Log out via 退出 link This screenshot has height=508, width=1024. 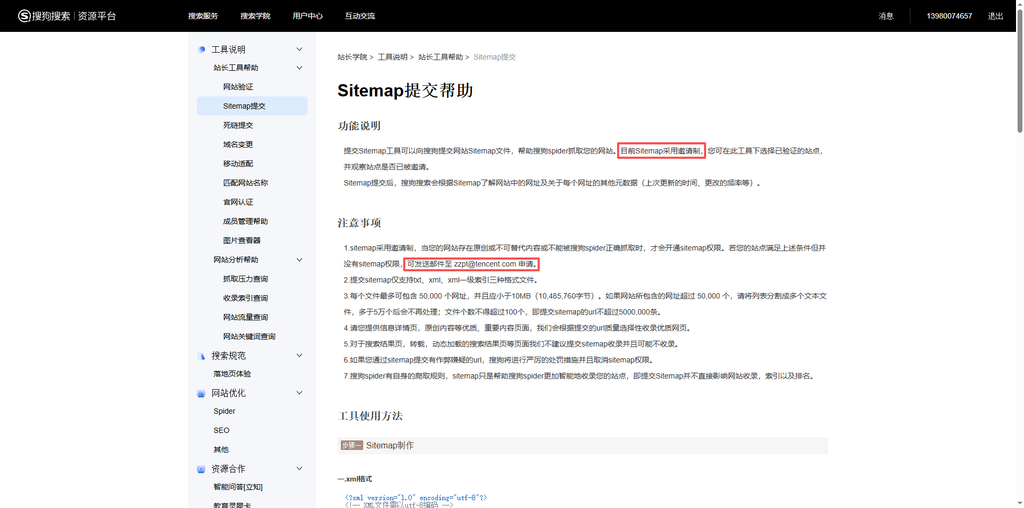click(995, 16)
